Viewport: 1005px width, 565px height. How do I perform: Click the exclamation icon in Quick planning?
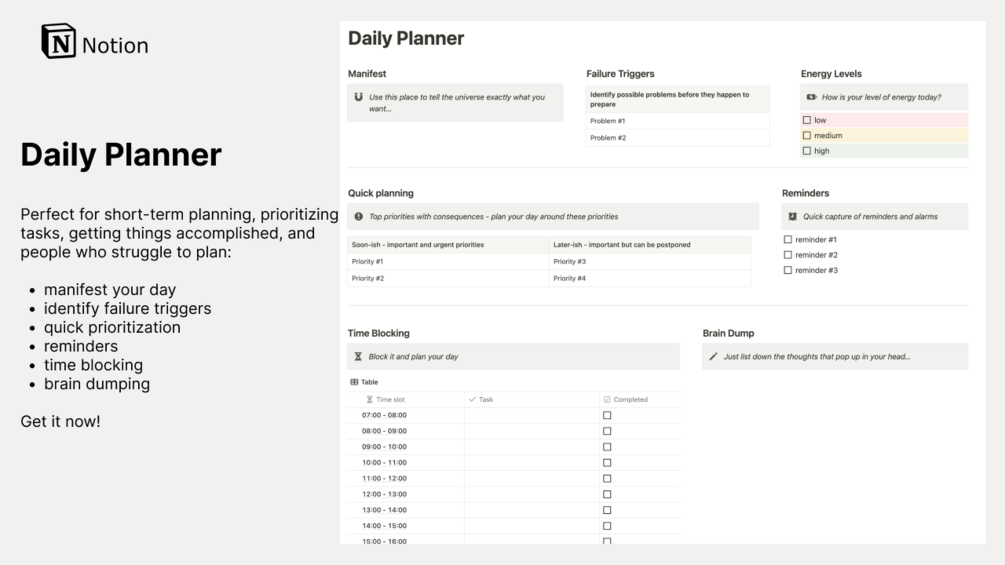pyautogui.click(x=359, y=216)
